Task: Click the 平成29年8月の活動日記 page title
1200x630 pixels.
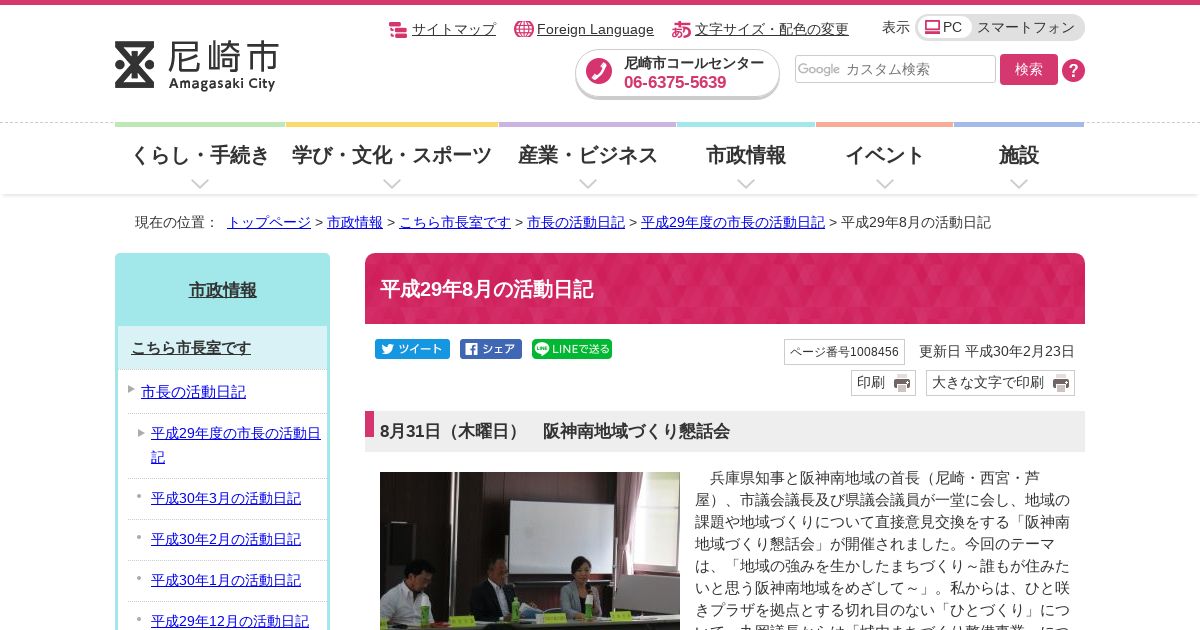Action: point(486,289)
